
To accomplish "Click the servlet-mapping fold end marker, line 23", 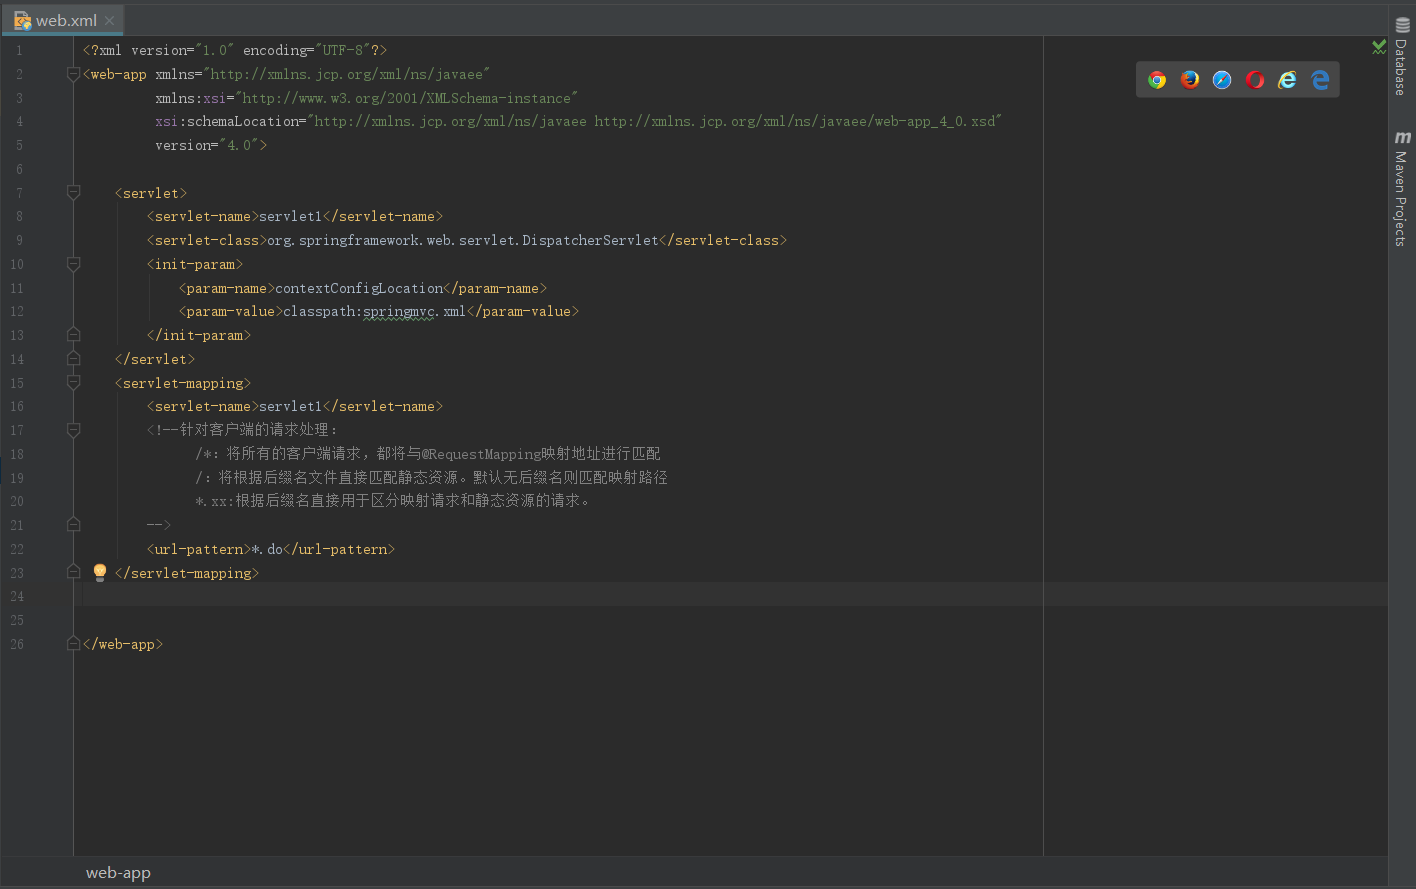I will click(73, 572).
